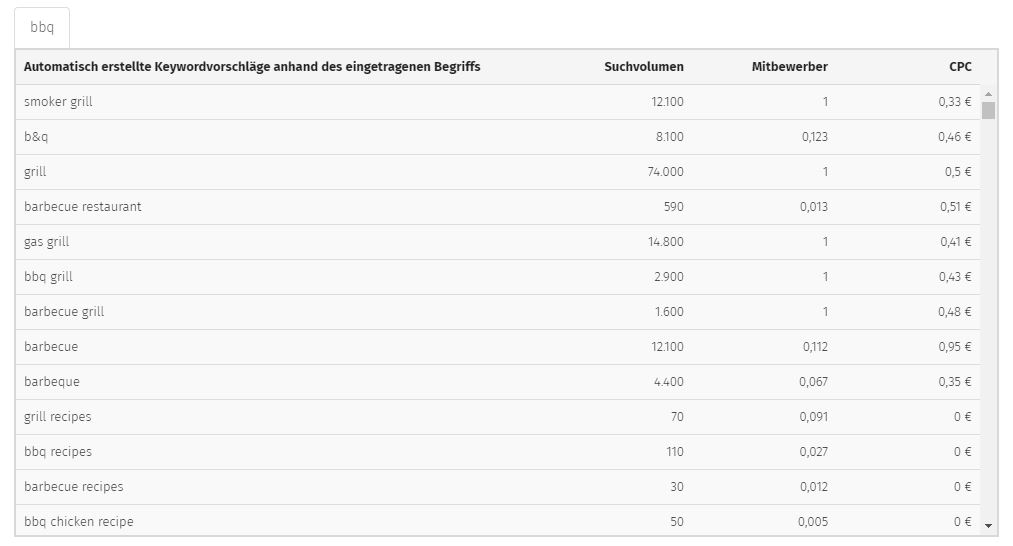Select the b&q keyword row
This screenshot has height=546, width=1013.
pyautogui.click(x=497, y=137)
